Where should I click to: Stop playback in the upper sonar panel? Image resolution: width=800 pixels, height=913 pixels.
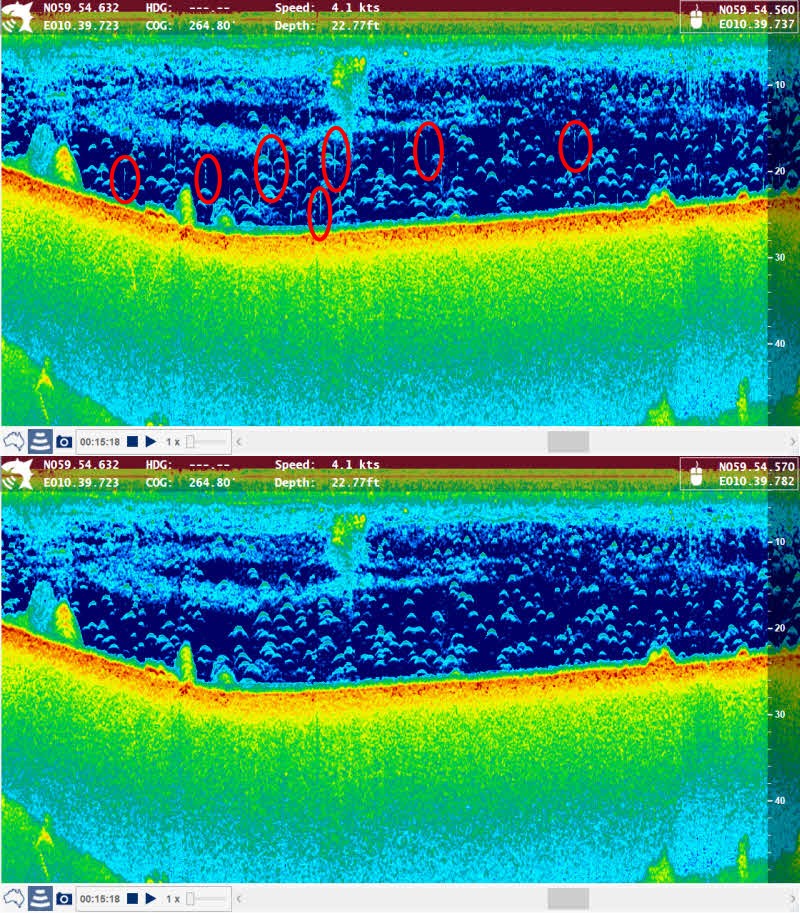[132, 441]
